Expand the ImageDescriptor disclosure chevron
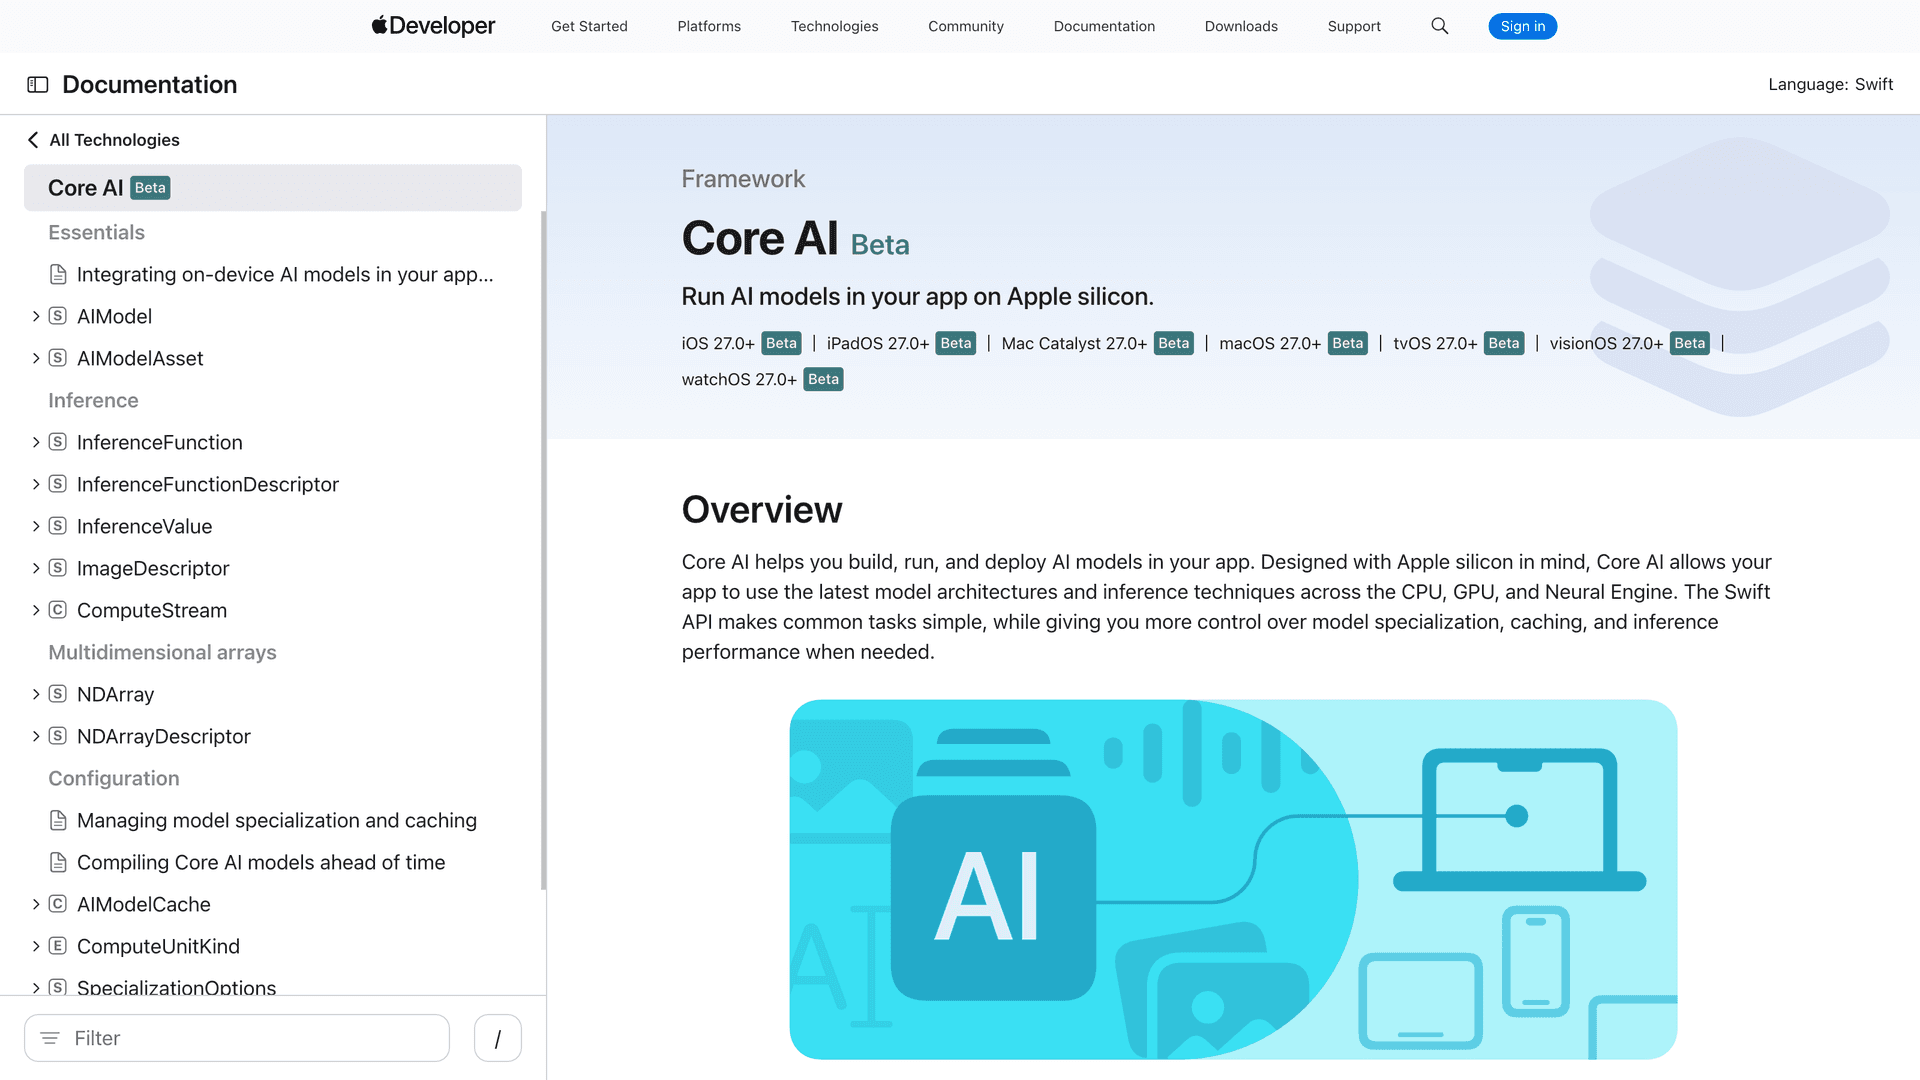The image size is (1920, 1080). [x=36, y=568]
